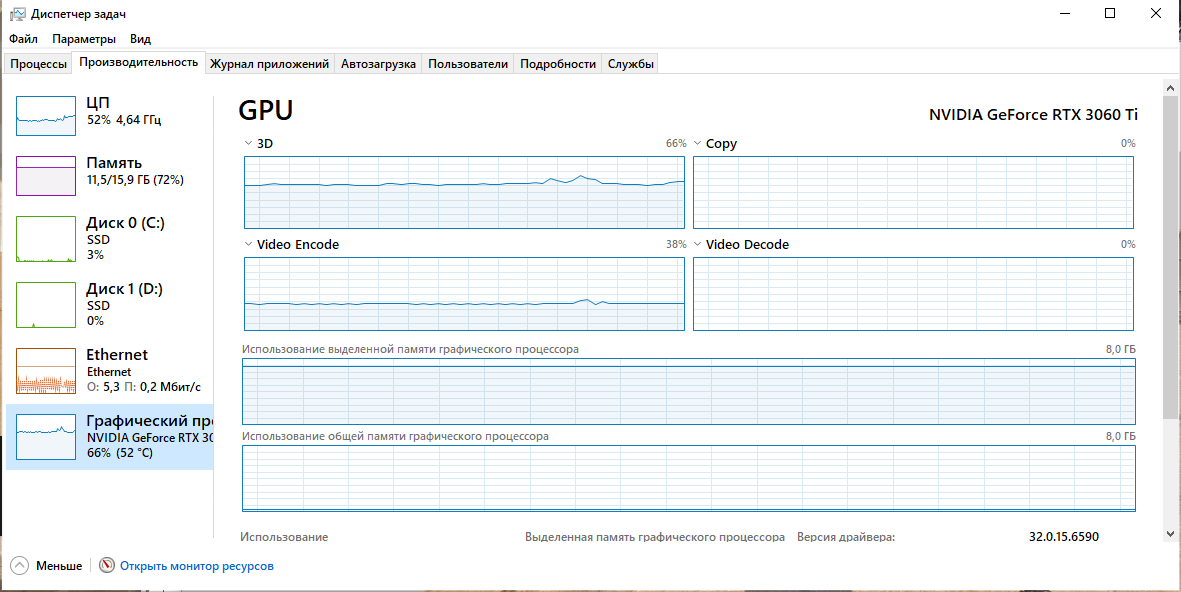Switch to the Службы tab

click(x=630, y=64)
